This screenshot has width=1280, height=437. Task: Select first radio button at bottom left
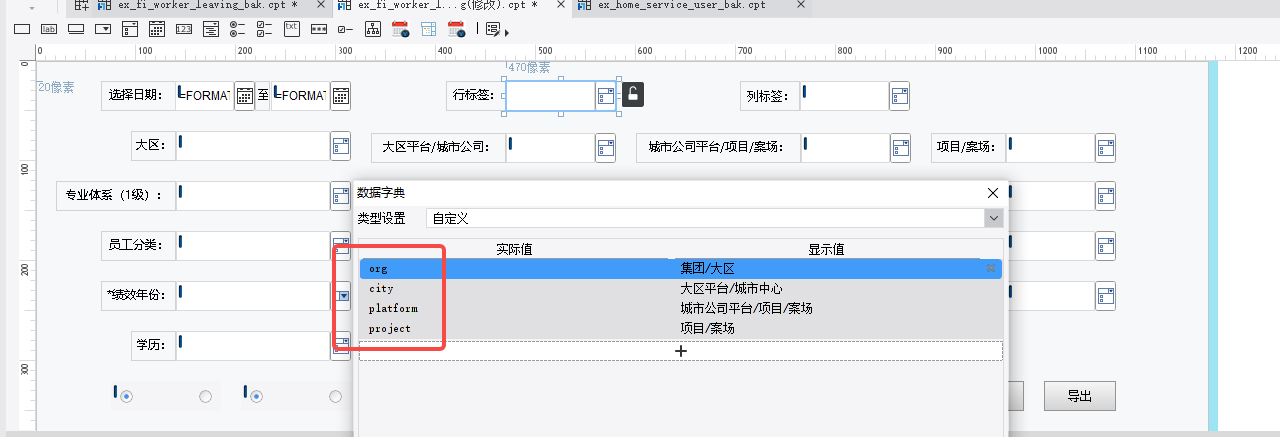(126, 397)
